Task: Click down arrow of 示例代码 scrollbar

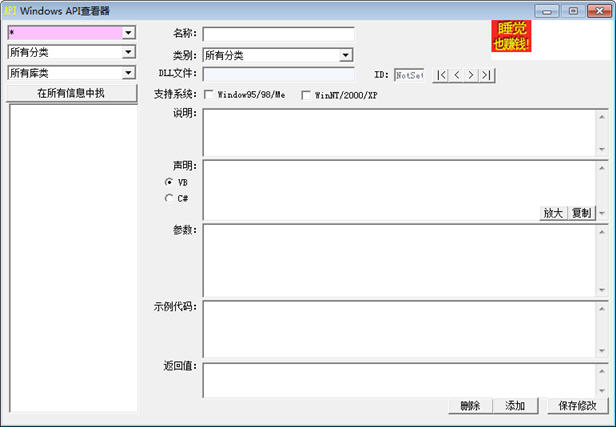Action: (x=602, y=350)
